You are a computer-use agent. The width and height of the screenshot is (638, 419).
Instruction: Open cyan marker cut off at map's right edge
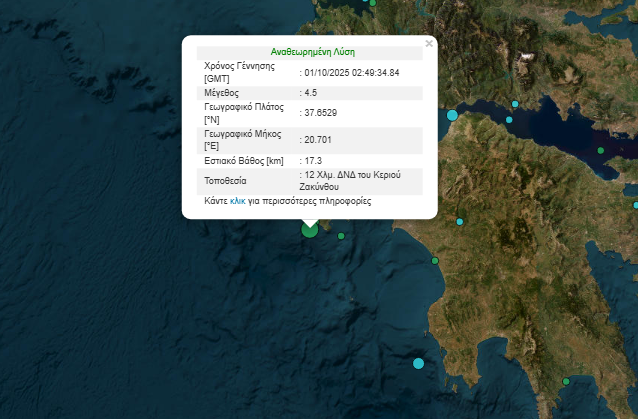pyautogui.click(x=636, y=205)
